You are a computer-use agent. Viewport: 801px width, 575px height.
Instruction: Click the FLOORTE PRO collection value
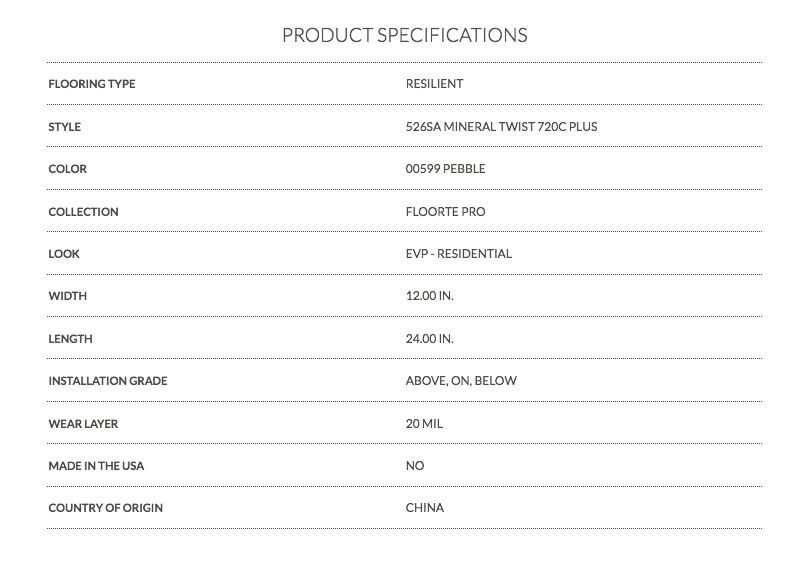(445, 212)
